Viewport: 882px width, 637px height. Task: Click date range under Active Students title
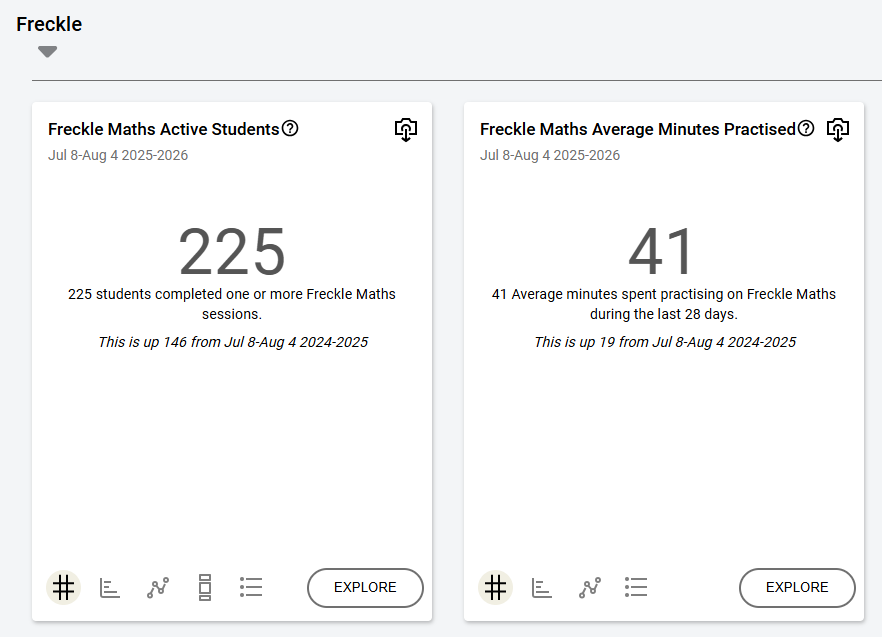[118, 155]
